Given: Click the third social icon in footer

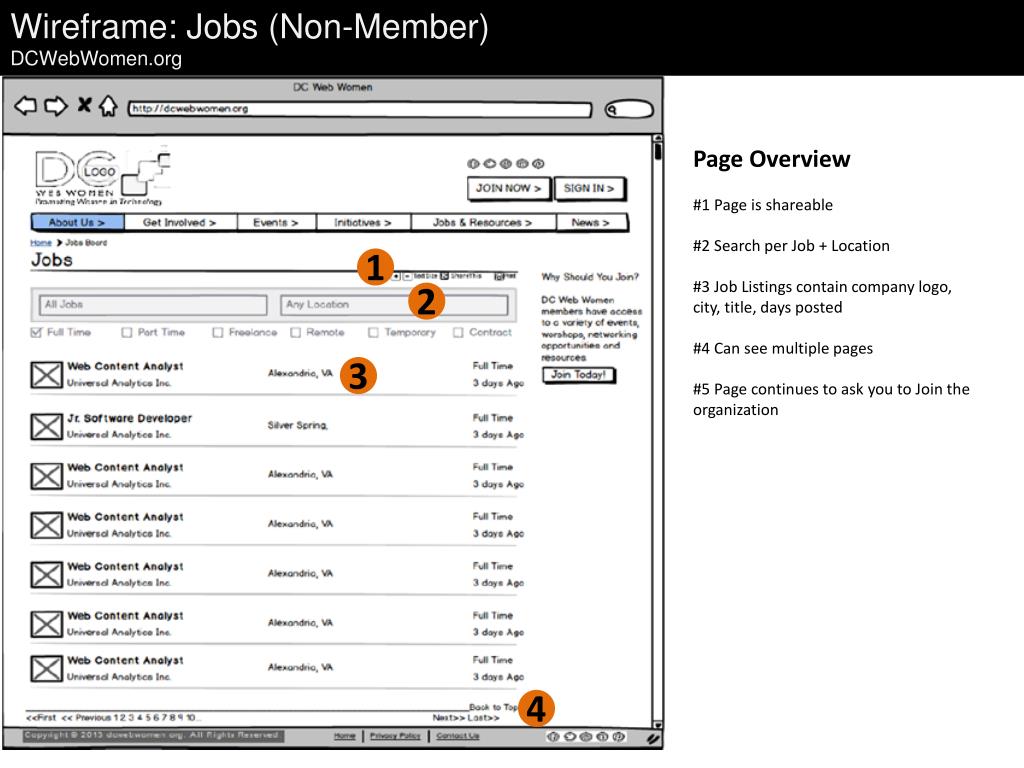Looking at the screenshot, I should 586,737.
